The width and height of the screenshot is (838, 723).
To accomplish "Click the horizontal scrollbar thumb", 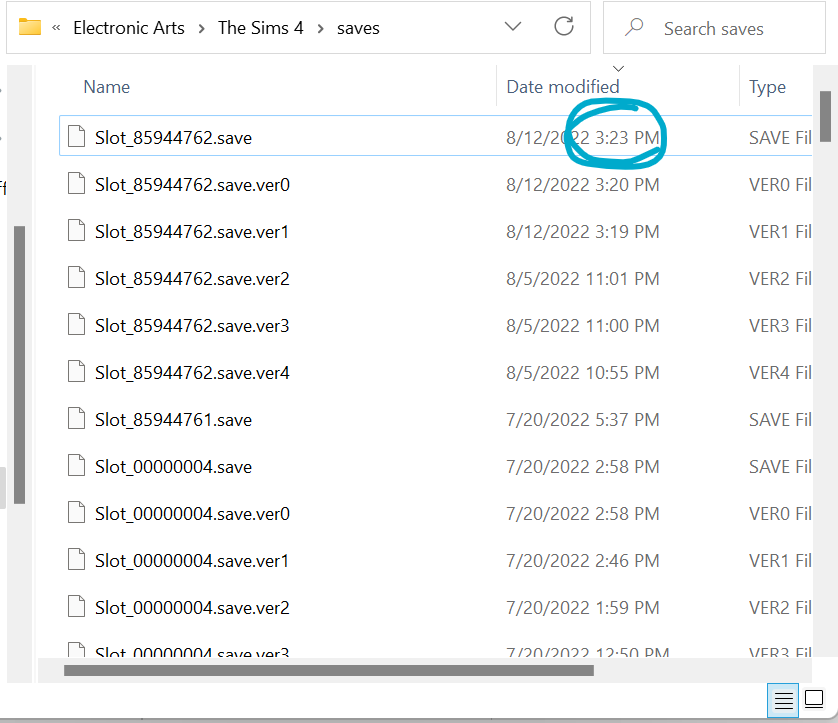I will (x=329, y=670).
